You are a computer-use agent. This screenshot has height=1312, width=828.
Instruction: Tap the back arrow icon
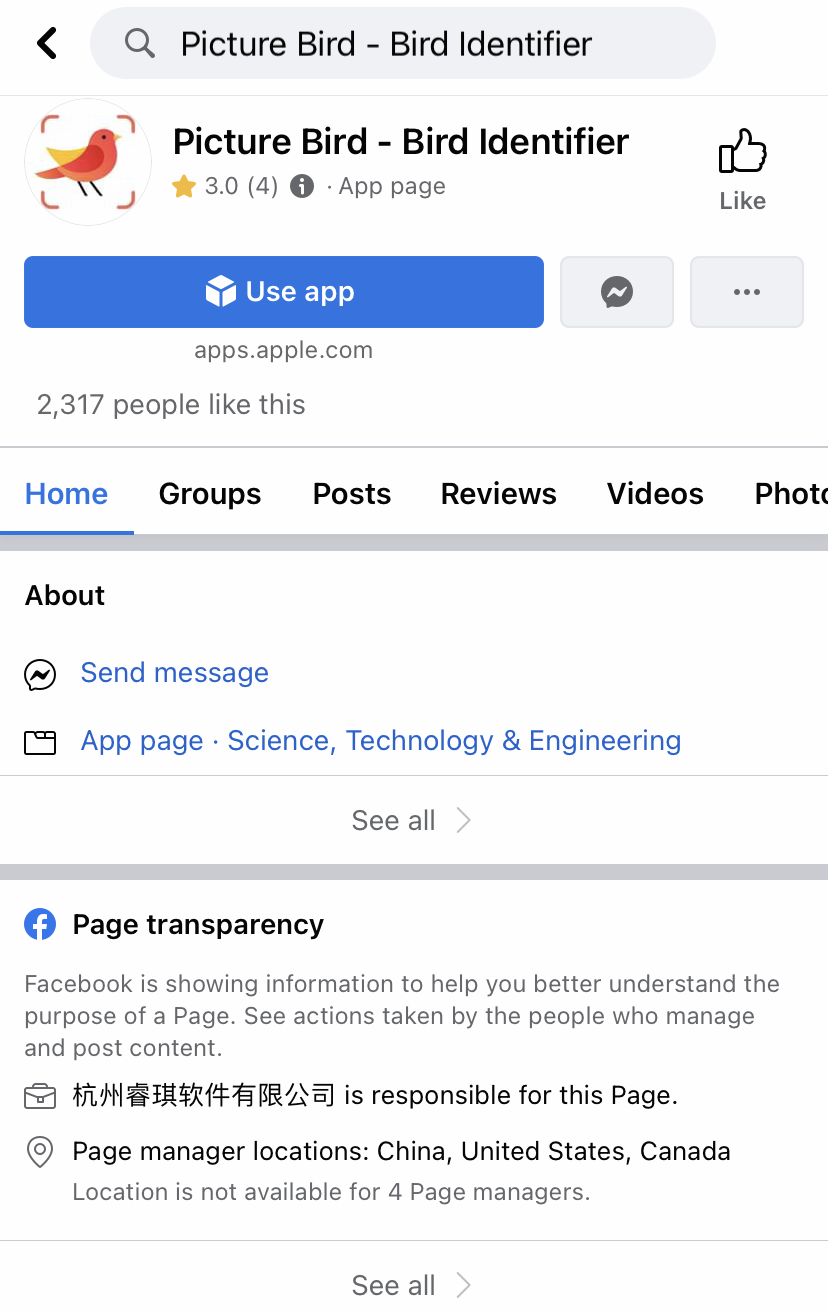click(x=47, y=43)
